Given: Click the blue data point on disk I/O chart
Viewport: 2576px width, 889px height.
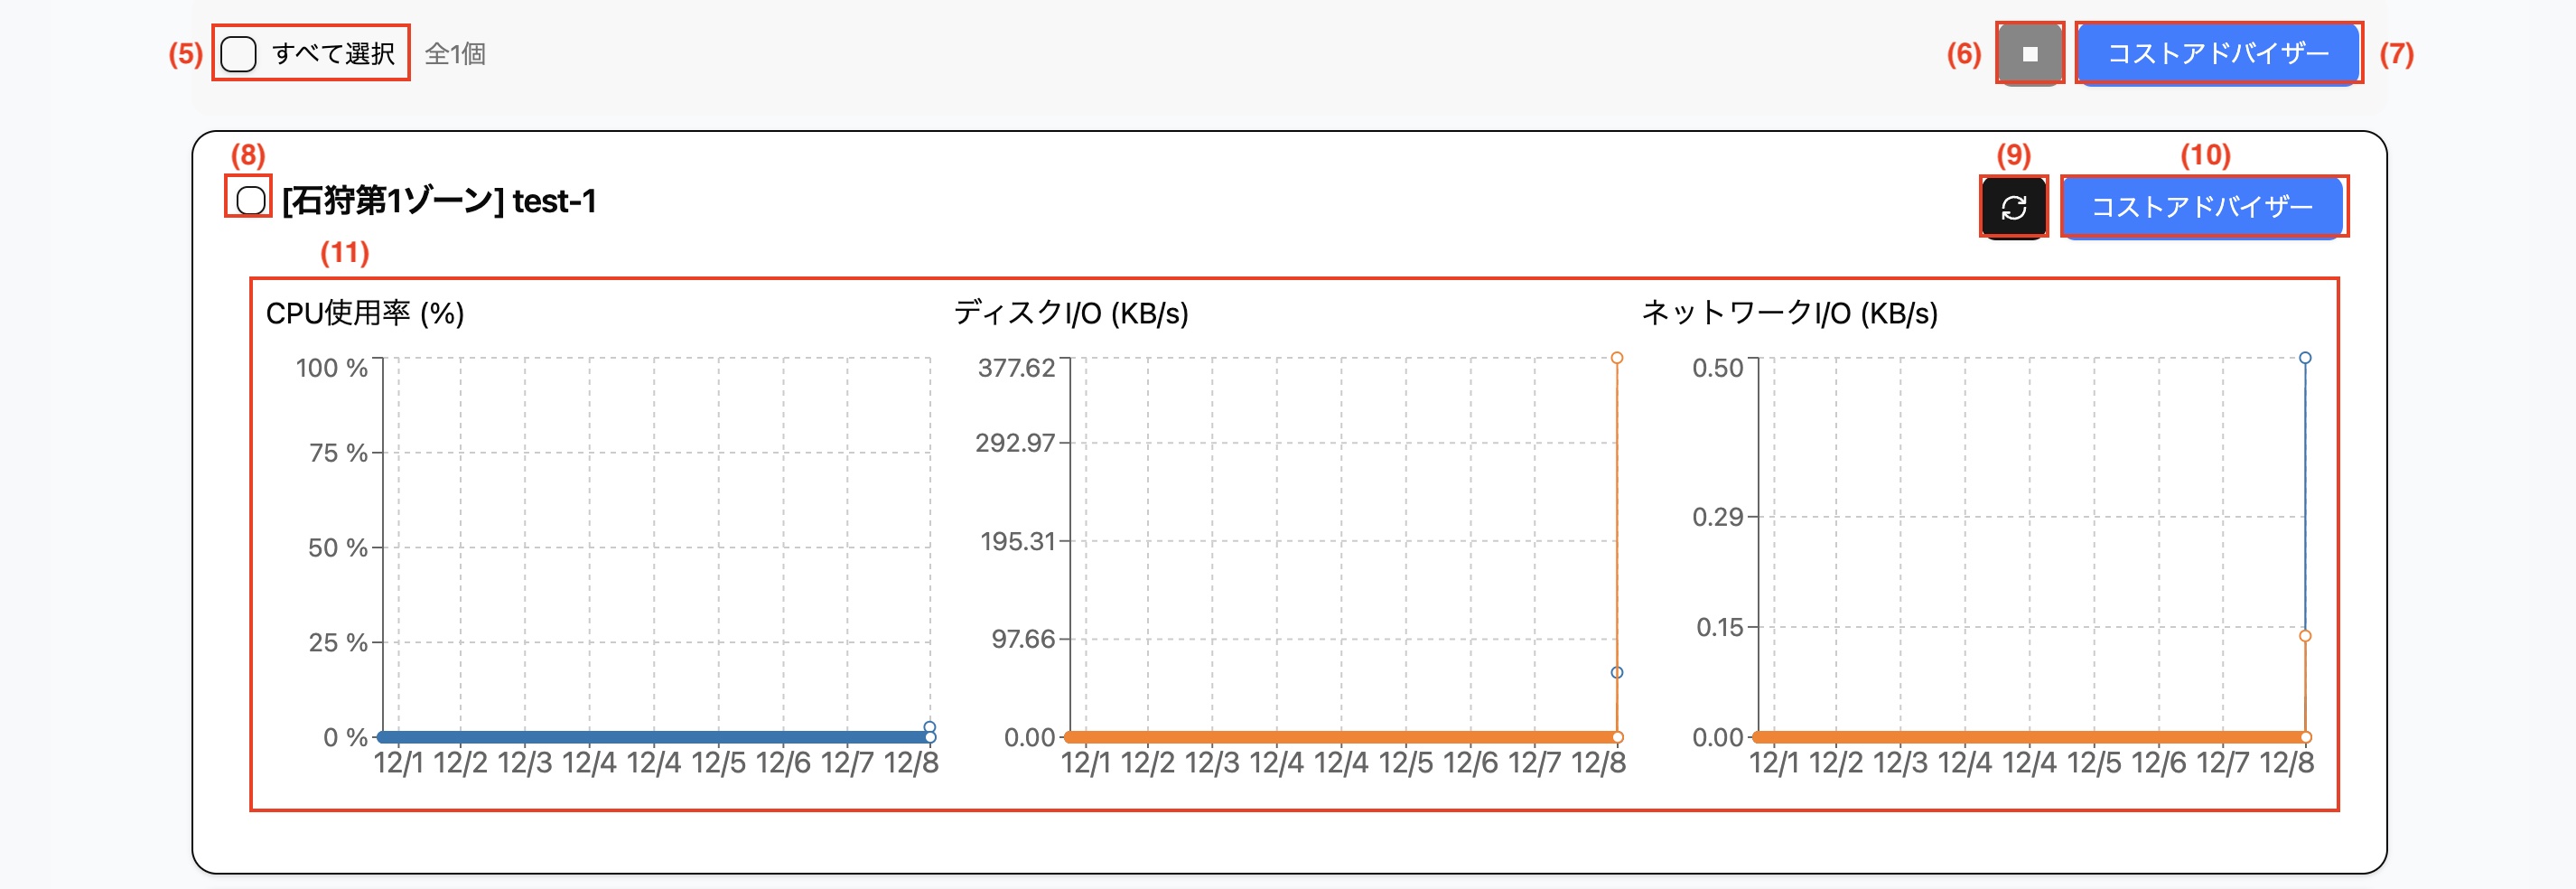Looking at the screenshot, I should point(1617,673).
